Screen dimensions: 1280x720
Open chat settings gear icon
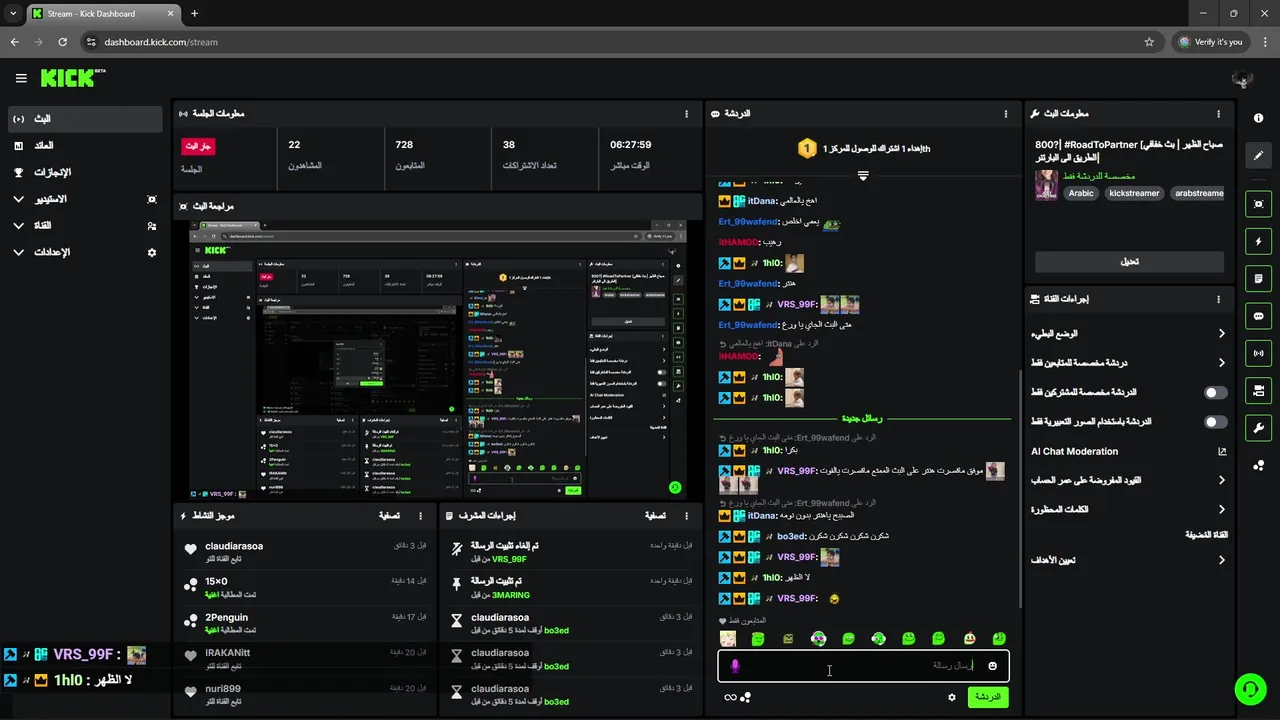click(951, 697)
